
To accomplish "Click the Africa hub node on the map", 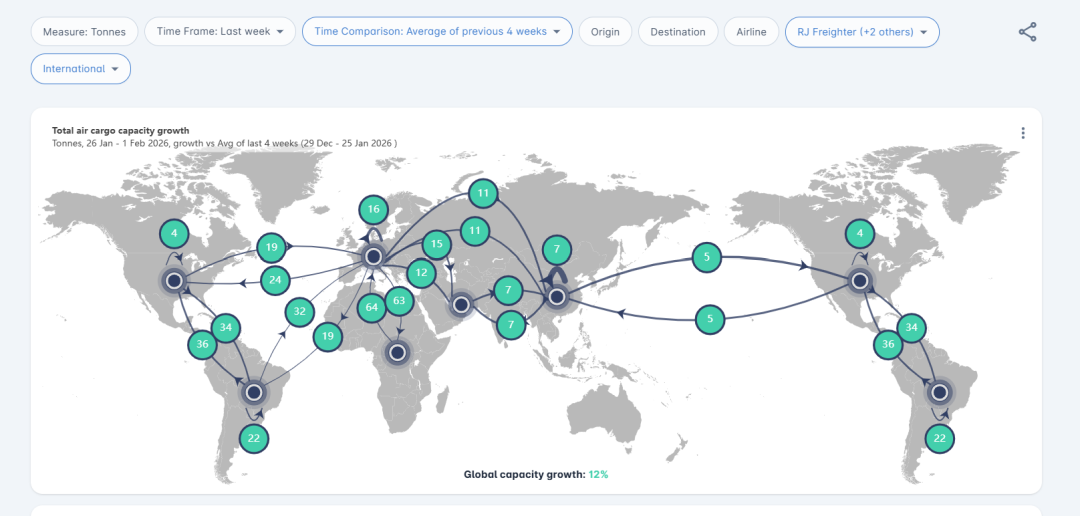I will (x=398, y=352).
